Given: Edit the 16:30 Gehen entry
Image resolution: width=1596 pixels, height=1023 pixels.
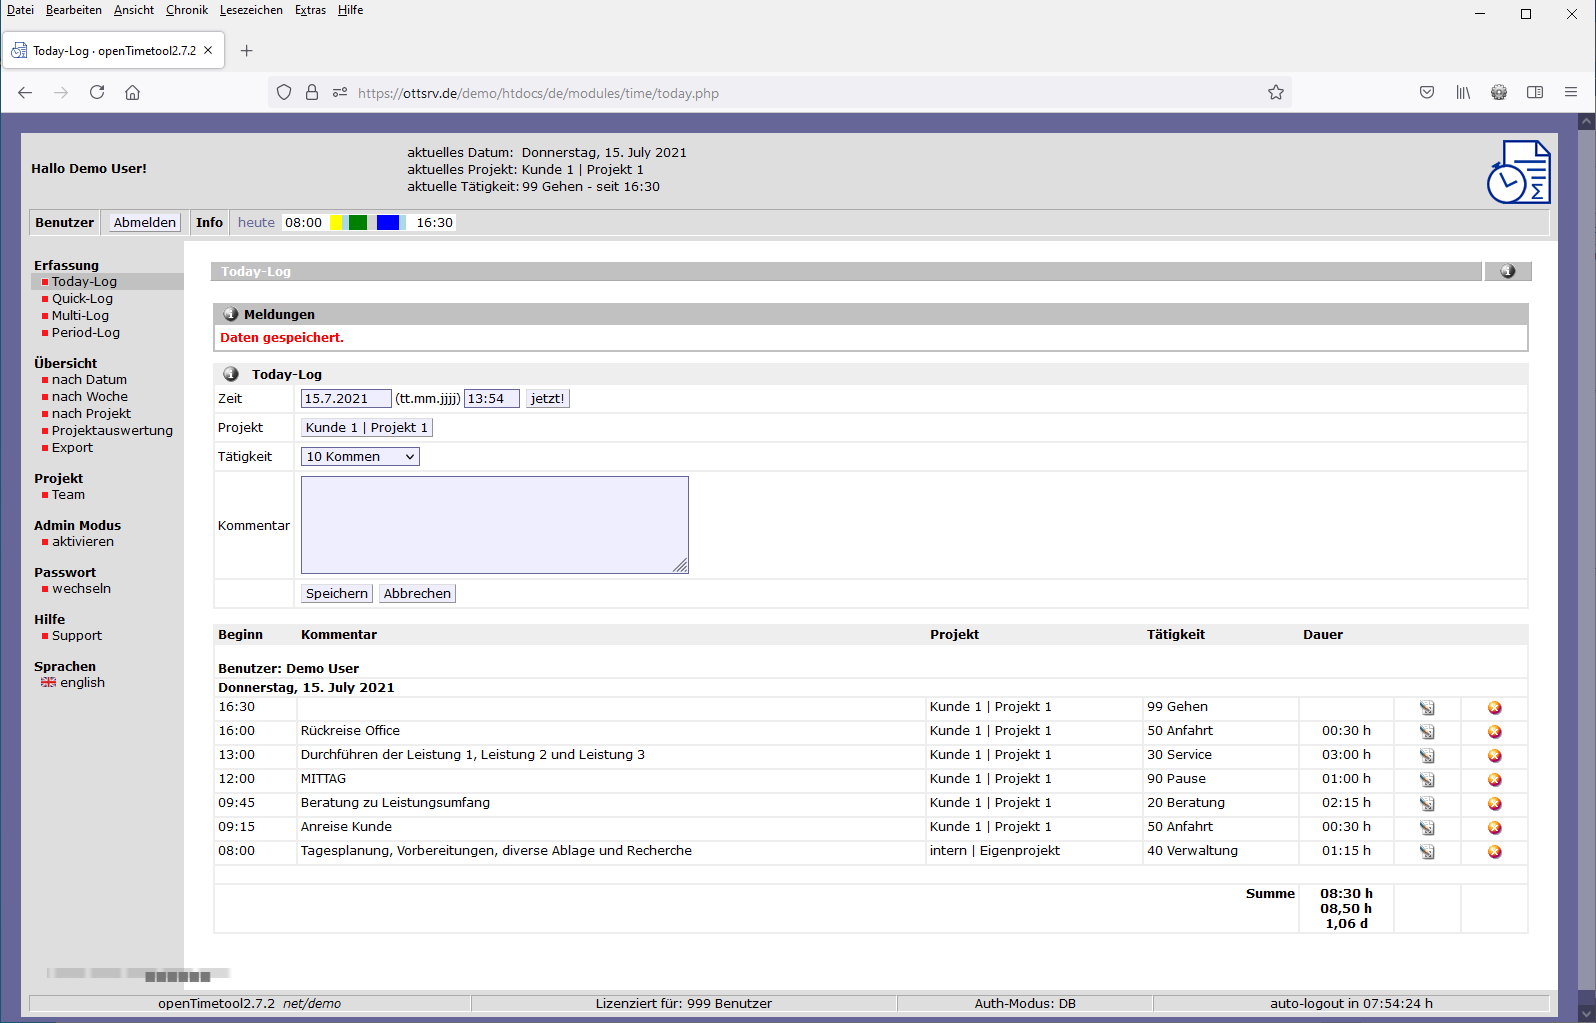Looking at the screenshot, I should 1427,708.
